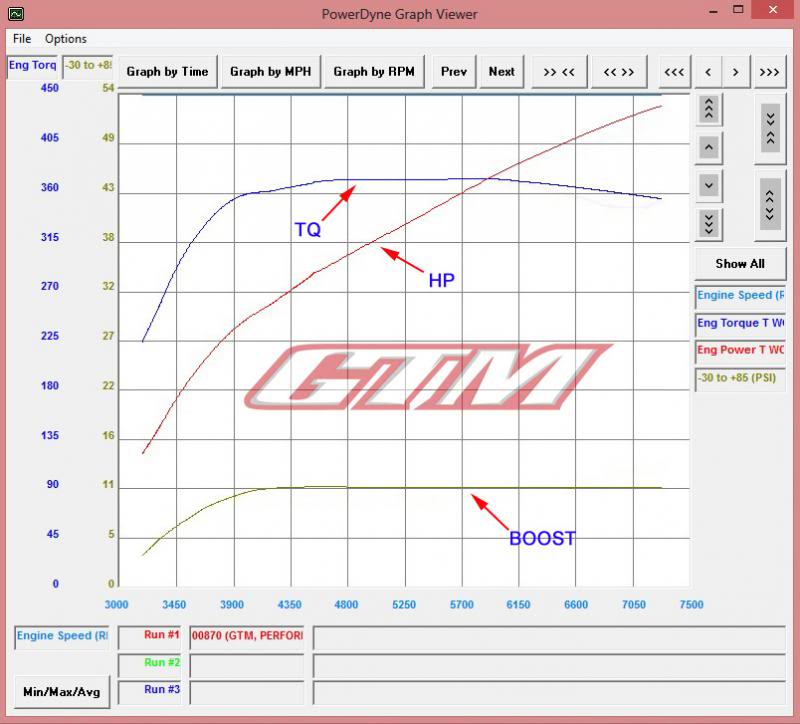Advance with the Next button

coord(502,71)
